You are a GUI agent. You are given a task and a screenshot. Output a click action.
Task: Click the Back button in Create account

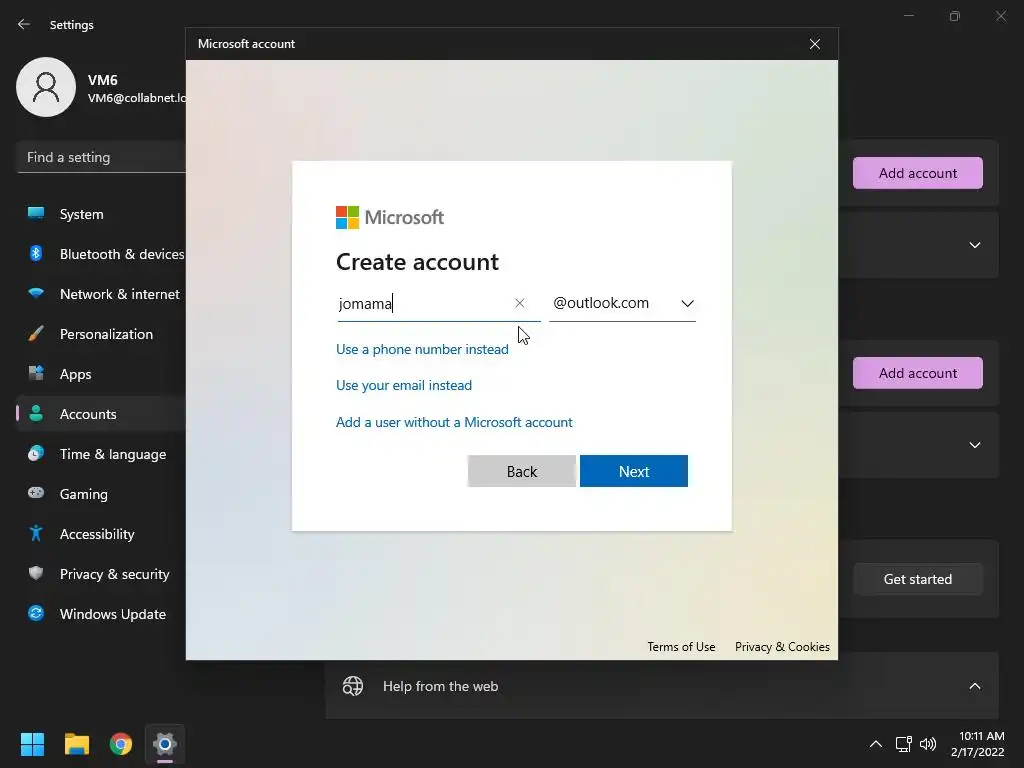point(521,471)
